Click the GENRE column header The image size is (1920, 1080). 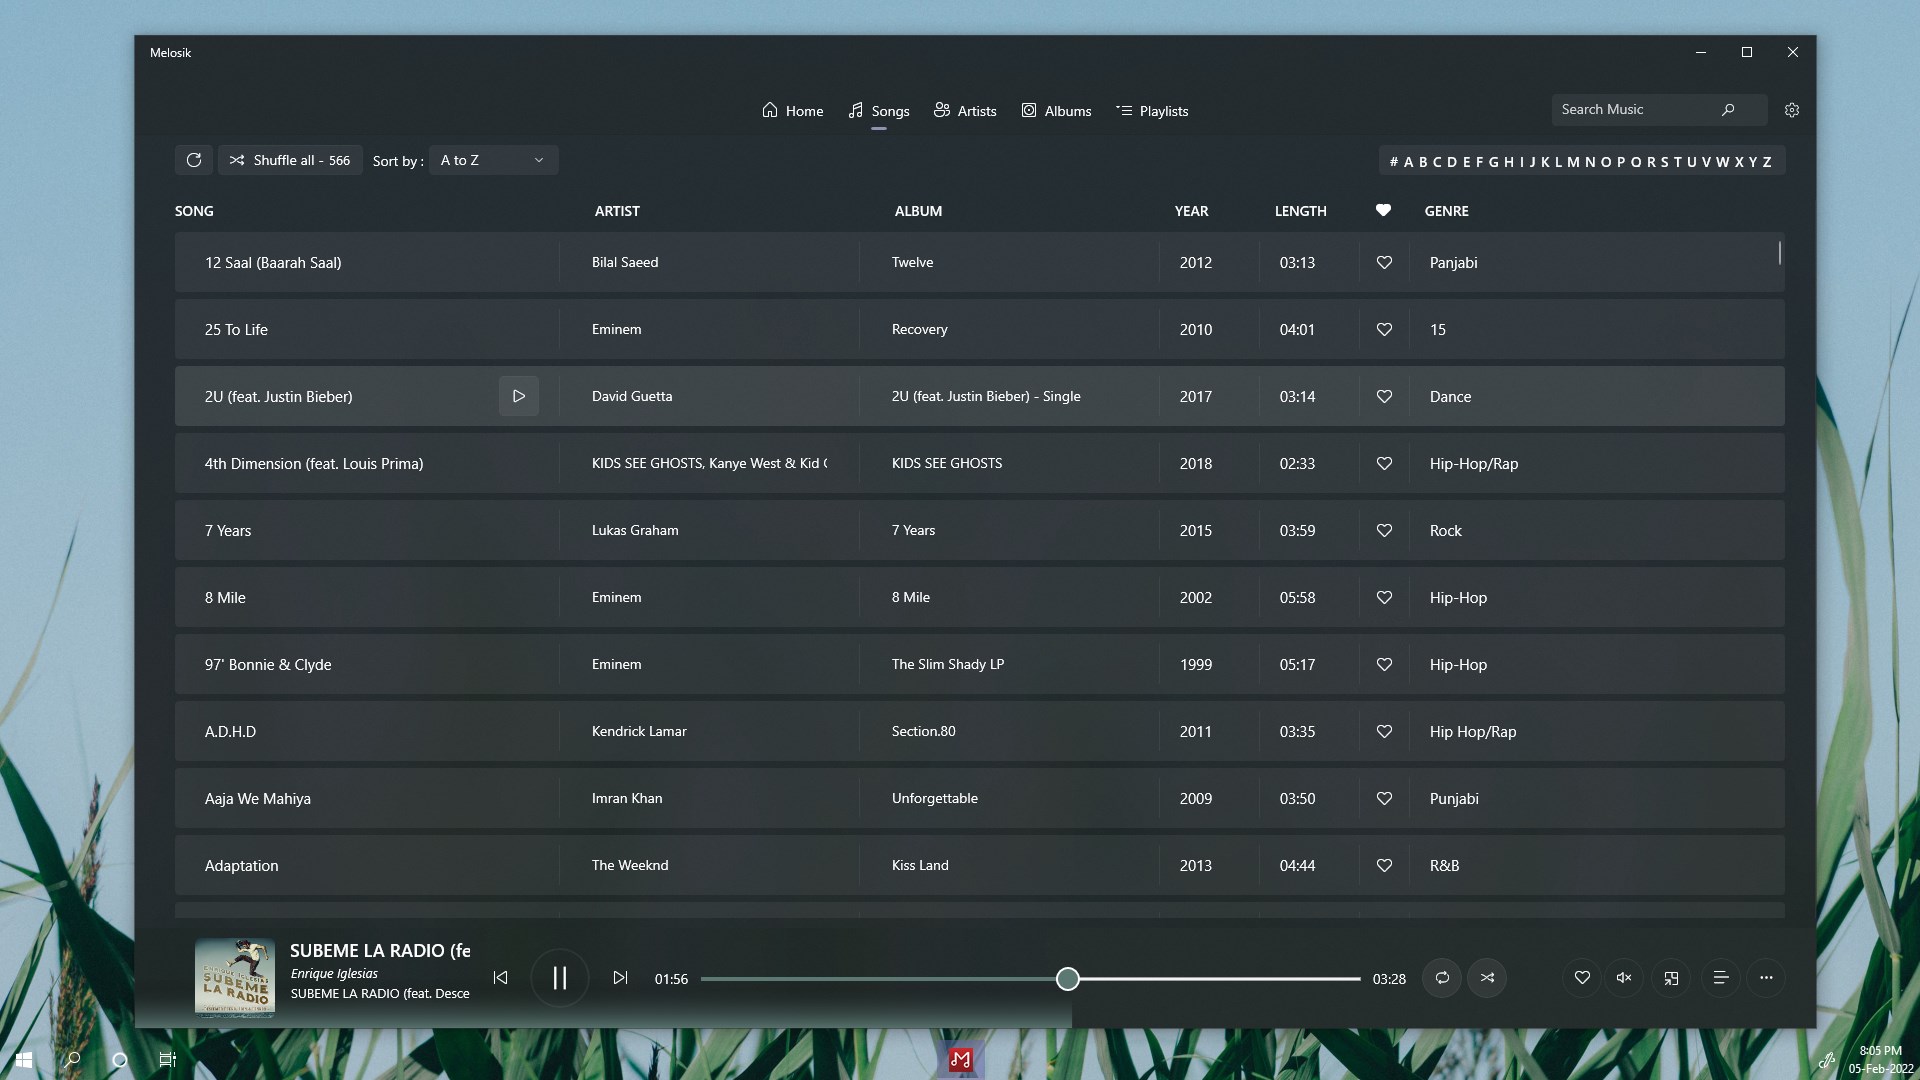(x=1446, y=211)
